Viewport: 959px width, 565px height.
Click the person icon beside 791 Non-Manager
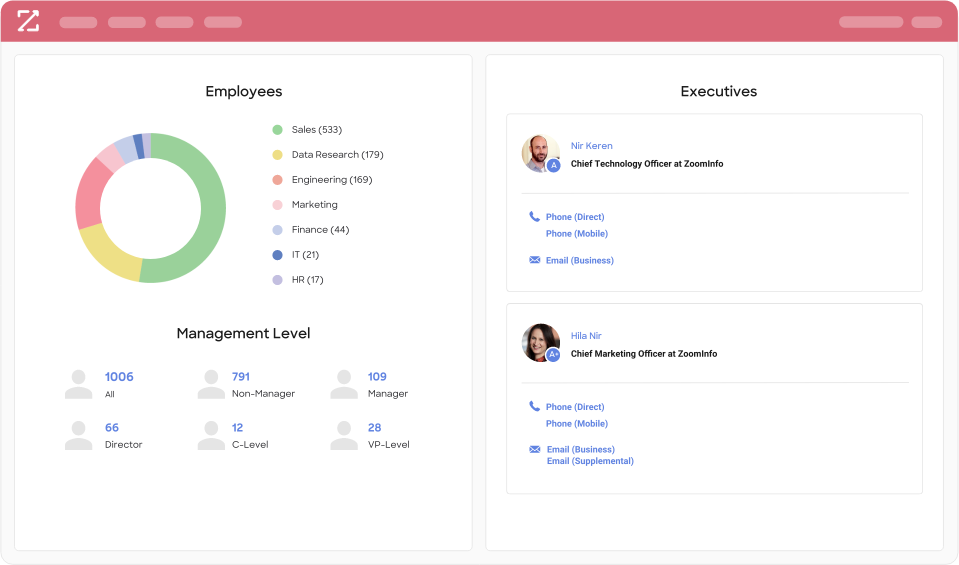(x=211, y=384)
